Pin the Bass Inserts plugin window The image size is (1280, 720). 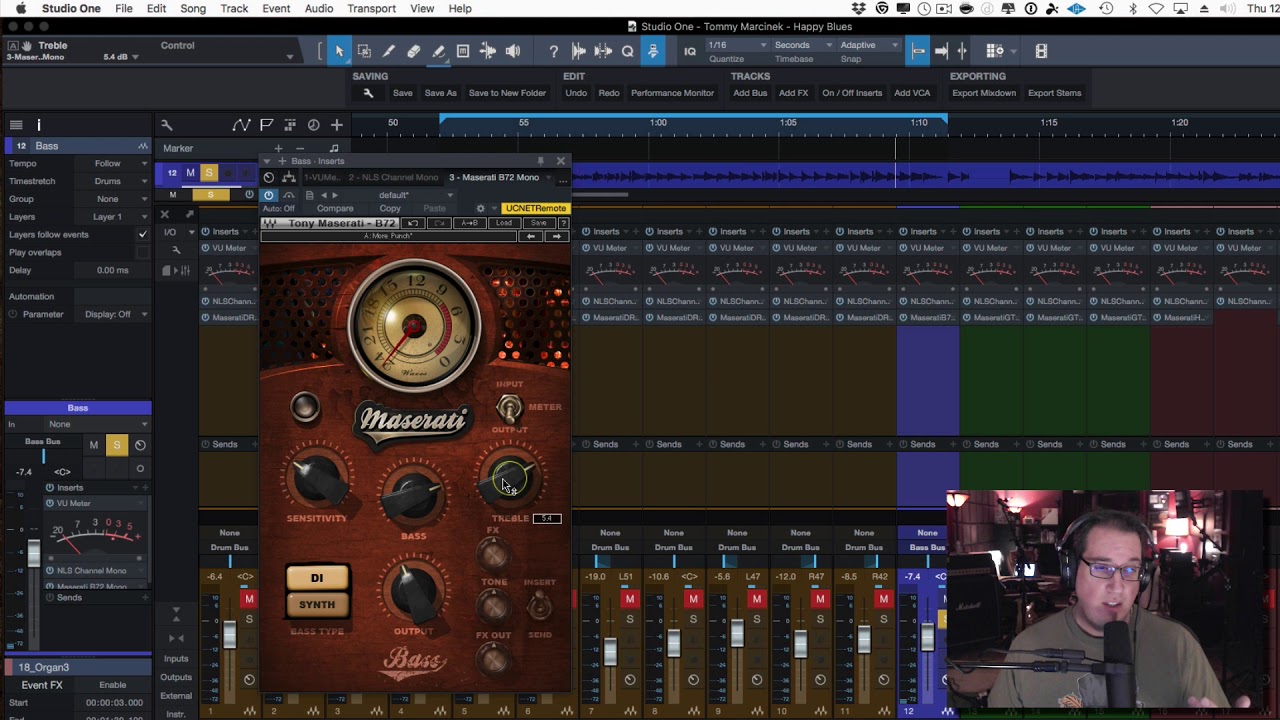tap(540, 161)
